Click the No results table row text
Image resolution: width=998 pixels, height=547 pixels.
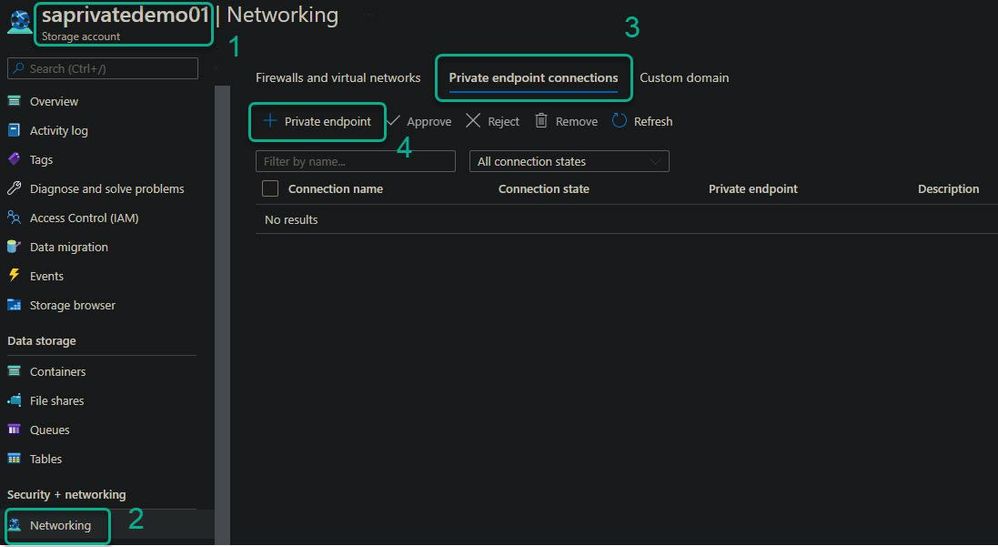click(291, 220)
